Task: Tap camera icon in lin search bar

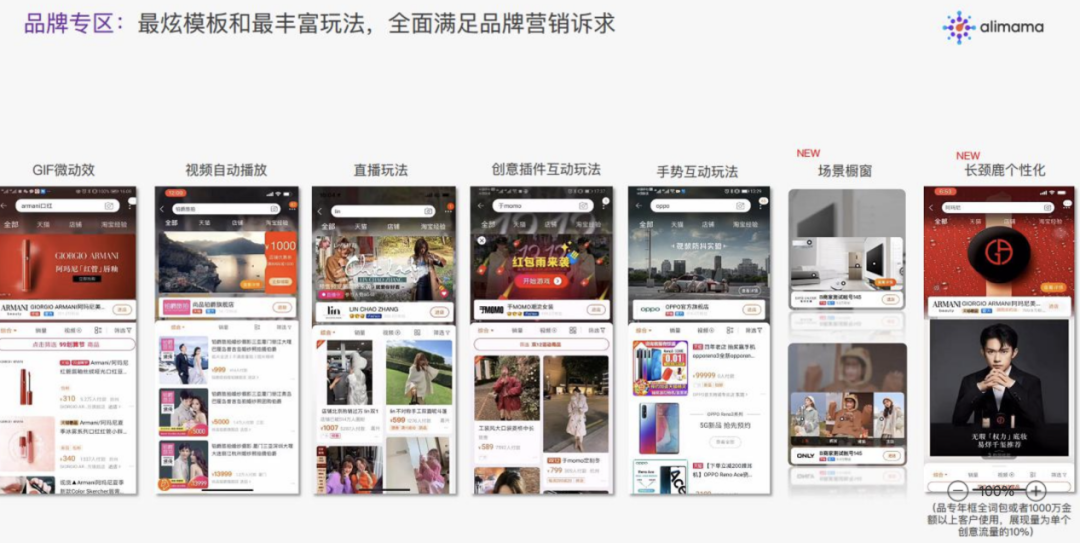Action: pos(428,211)
